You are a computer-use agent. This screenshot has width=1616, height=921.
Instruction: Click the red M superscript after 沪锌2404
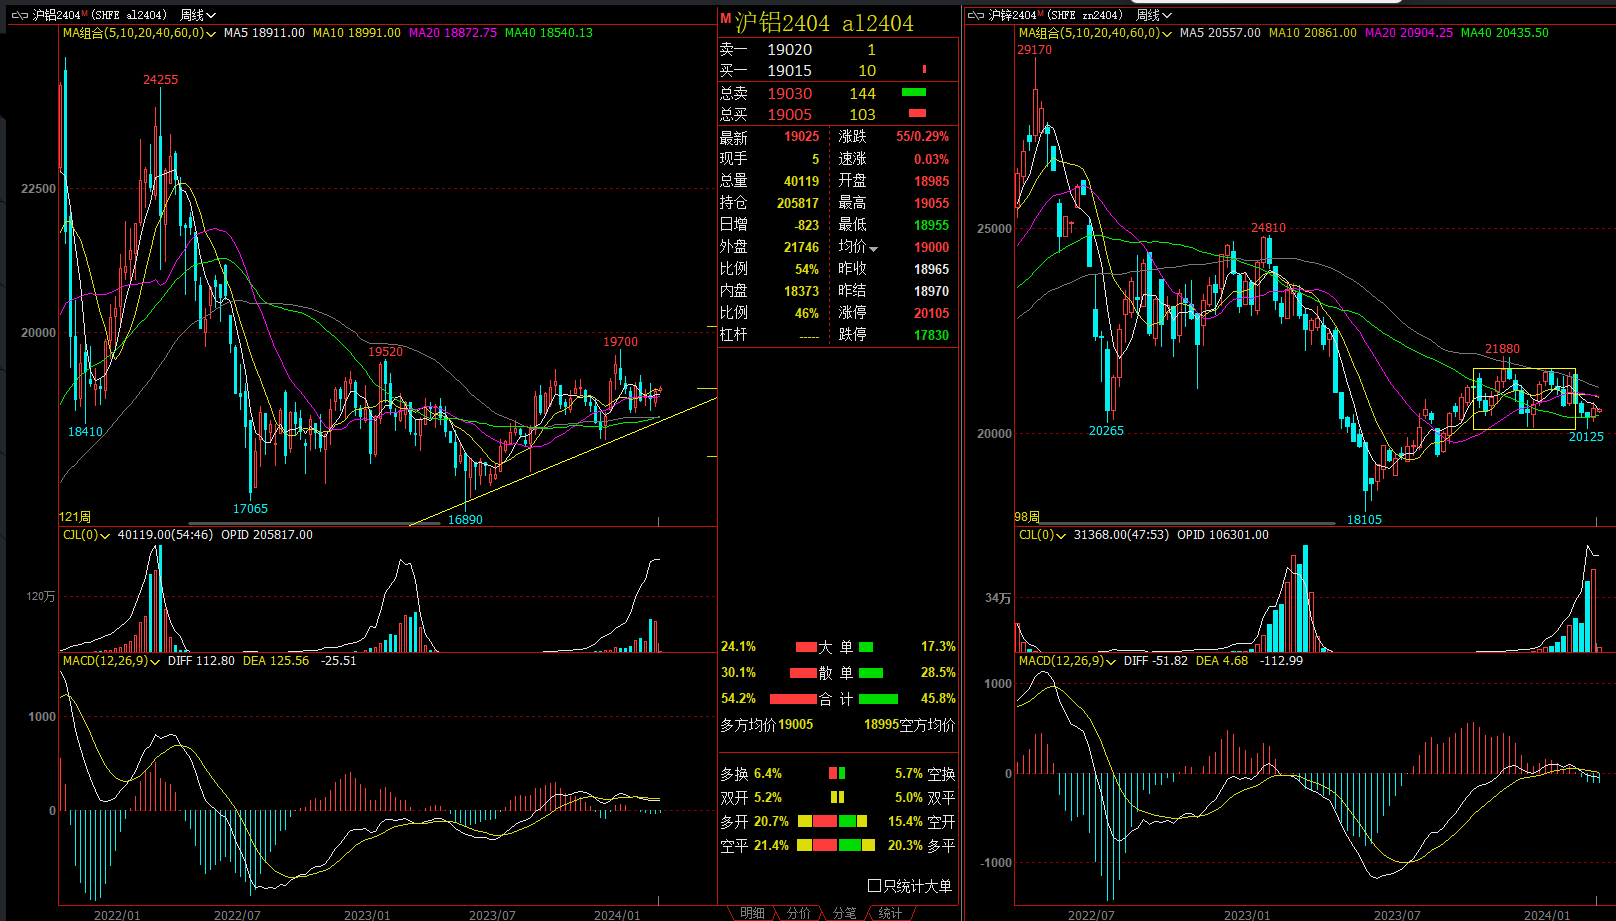pos(1041,13)
